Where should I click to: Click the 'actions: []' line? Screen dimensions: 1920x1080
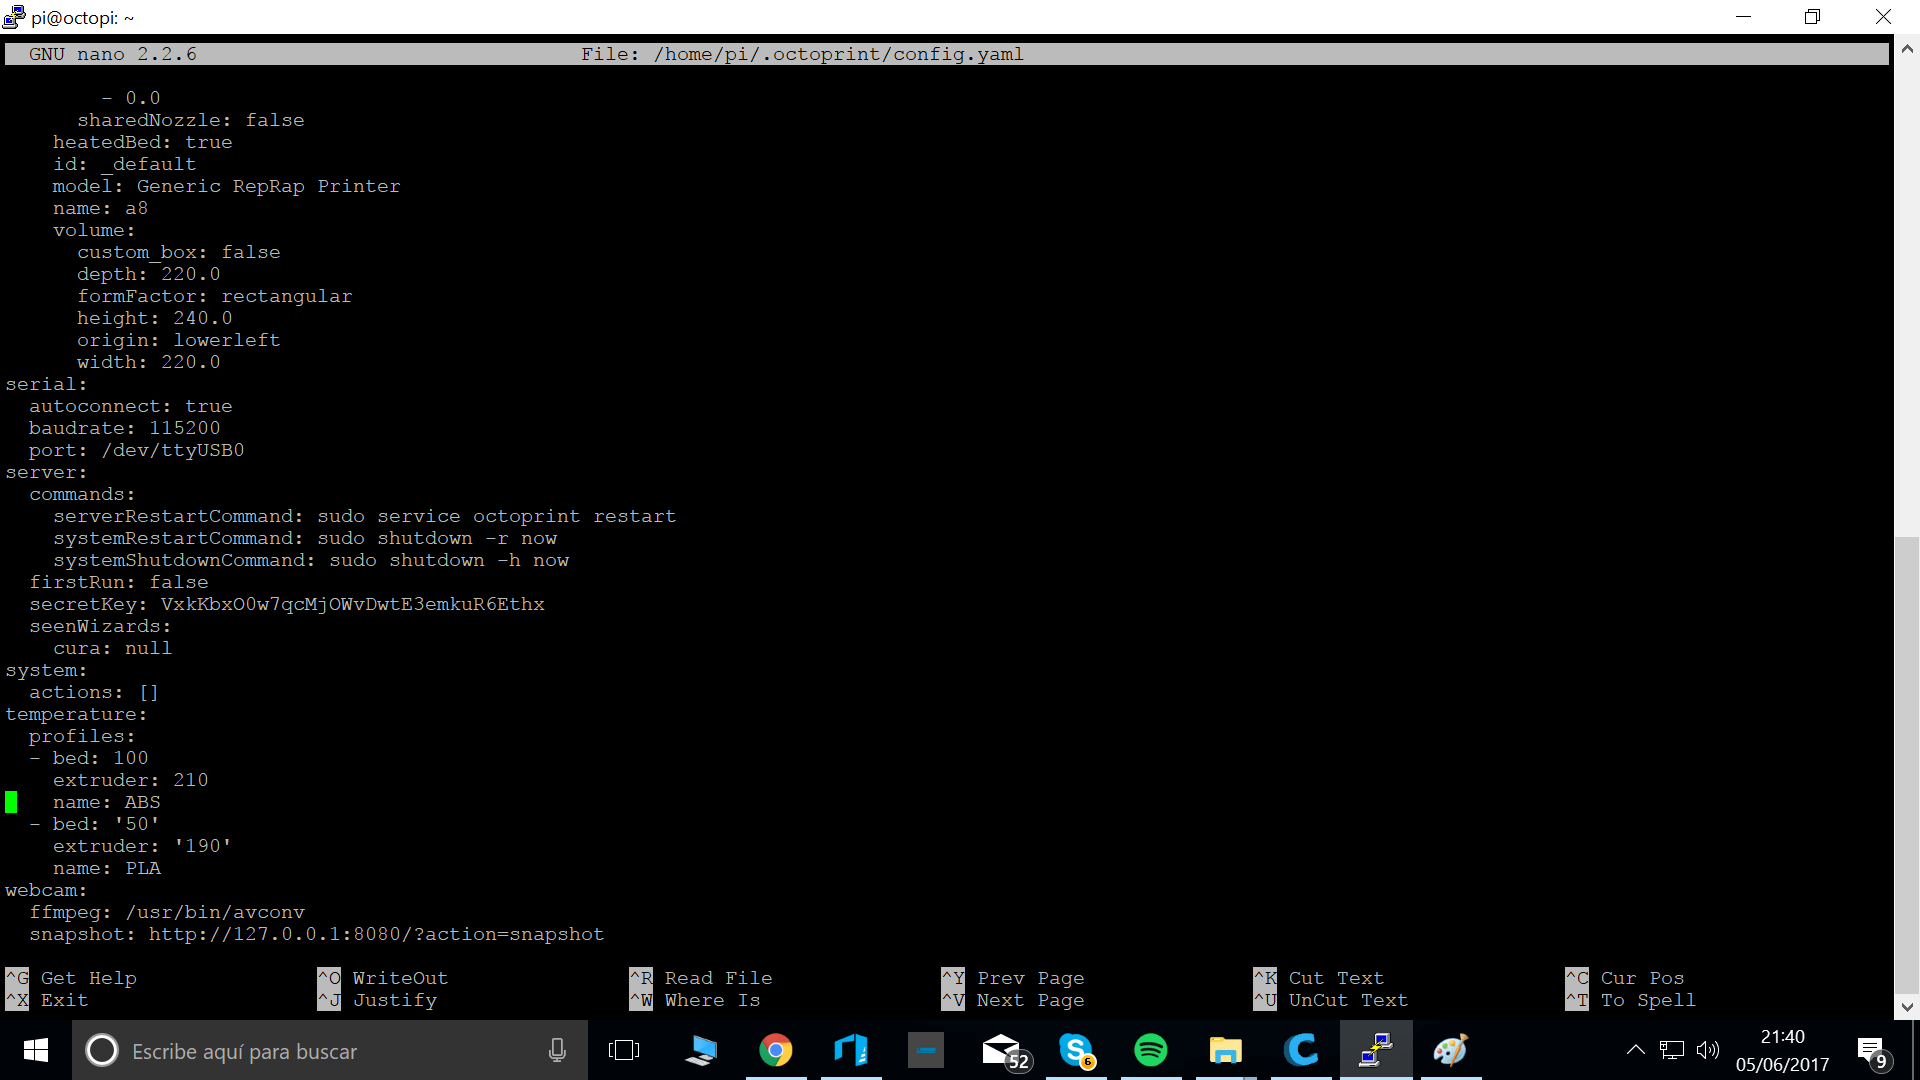(x=93, y=692)
